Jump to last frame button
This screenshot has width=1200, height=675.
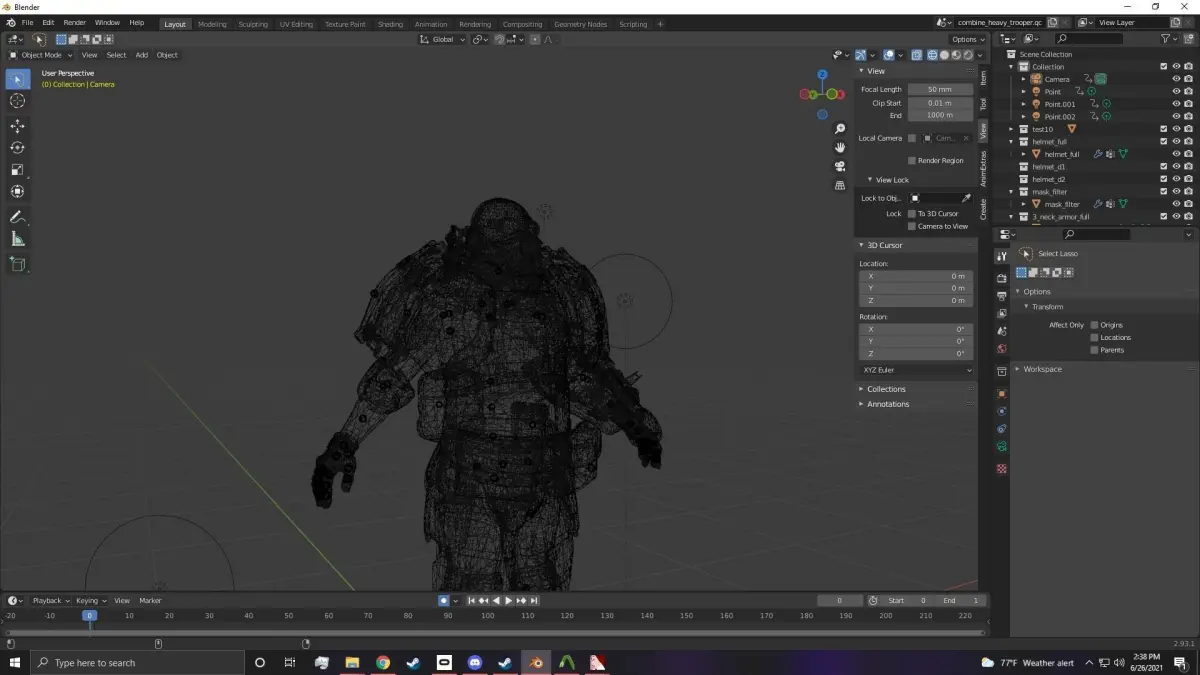point(534,600)
